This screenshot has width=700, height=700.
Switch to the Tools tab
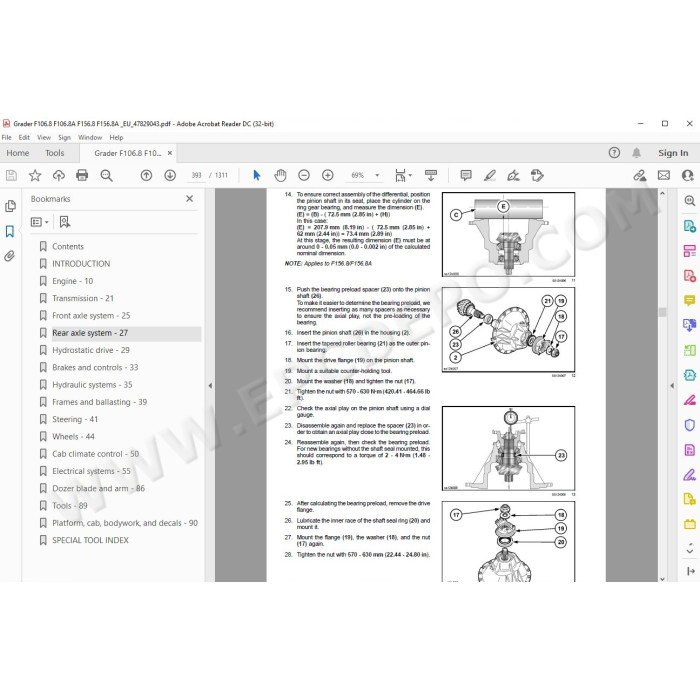pos(54,153)
